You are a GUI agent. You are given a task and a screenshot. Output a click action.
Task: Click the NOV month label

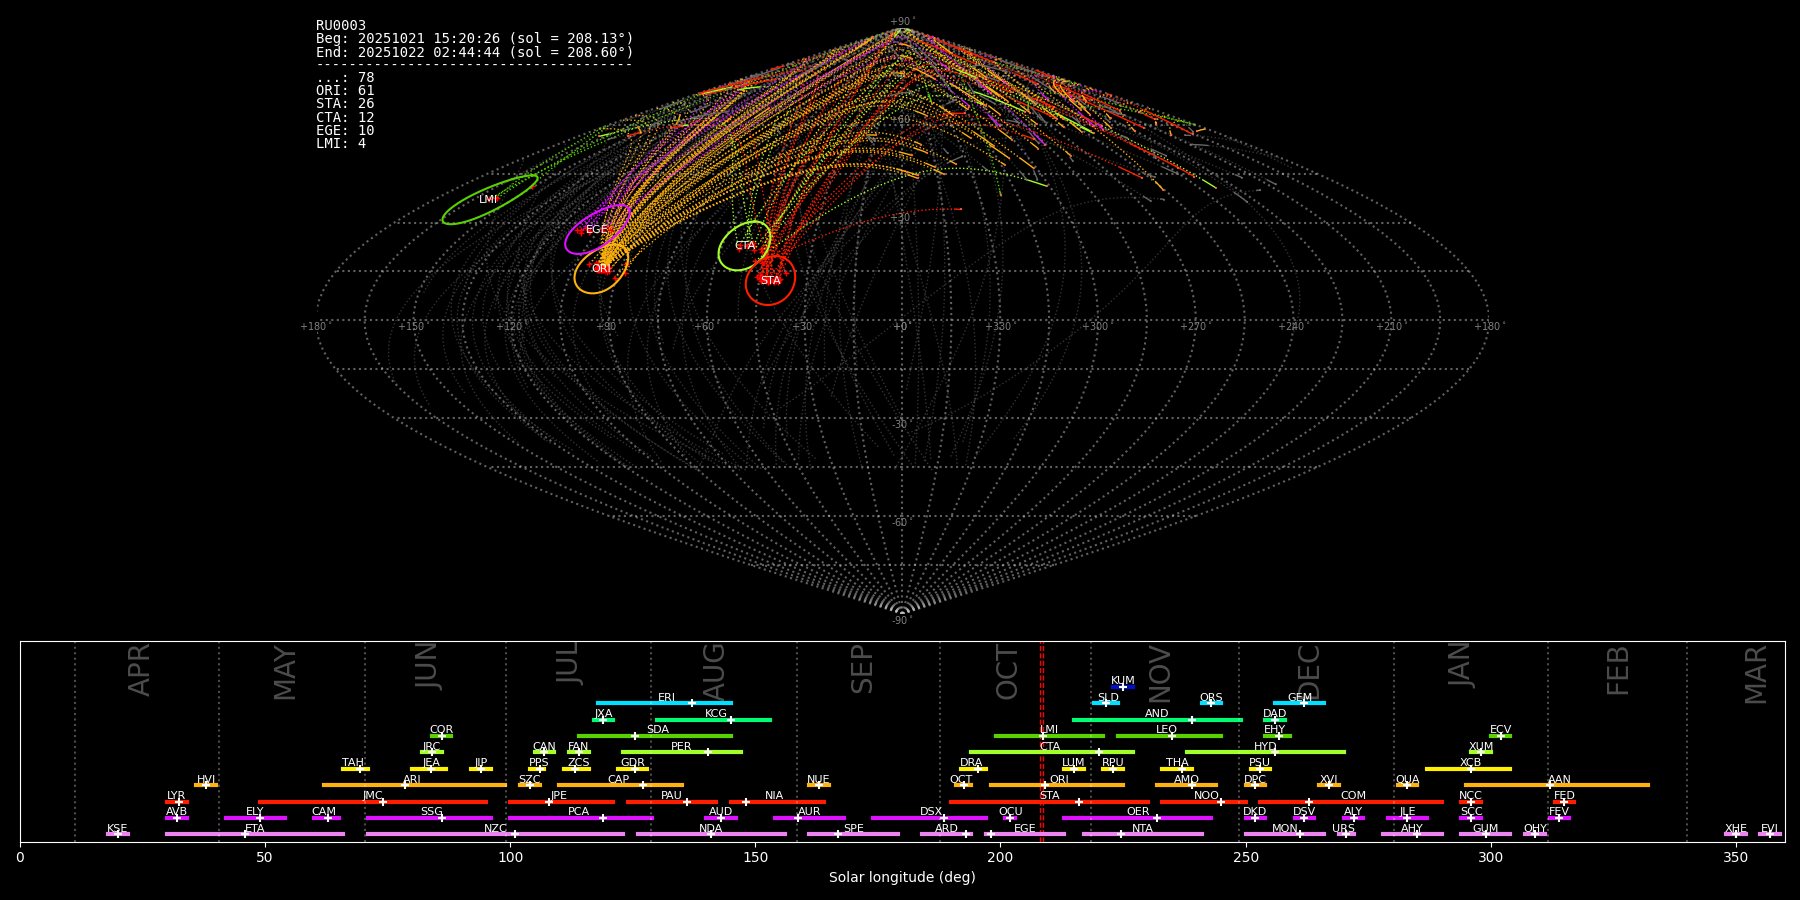[1160, 674]
